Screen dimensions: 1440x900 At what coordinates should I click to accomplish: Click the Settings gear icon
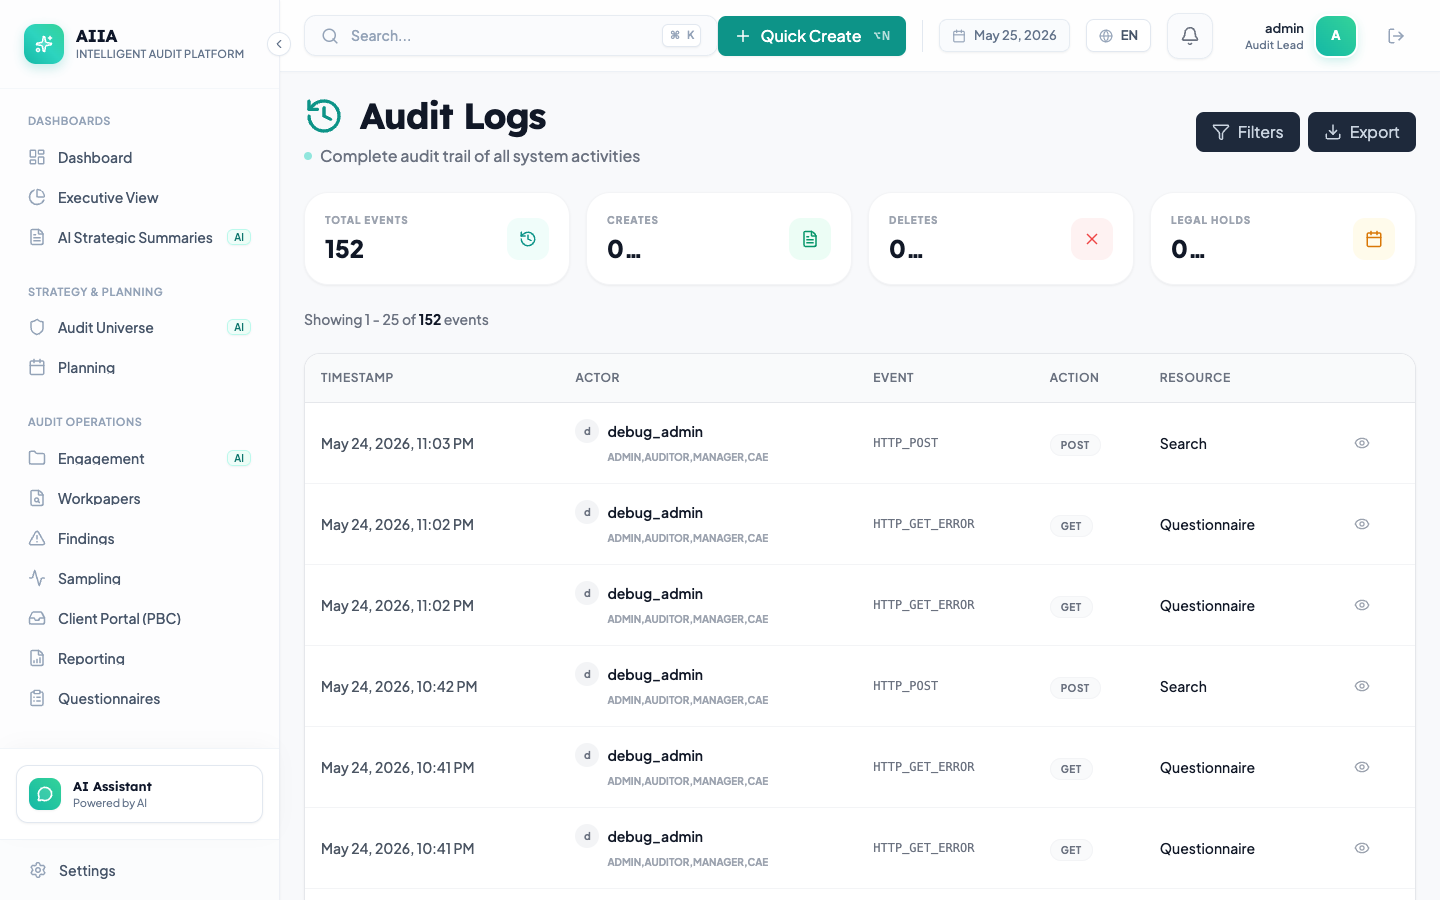(38, 870)
